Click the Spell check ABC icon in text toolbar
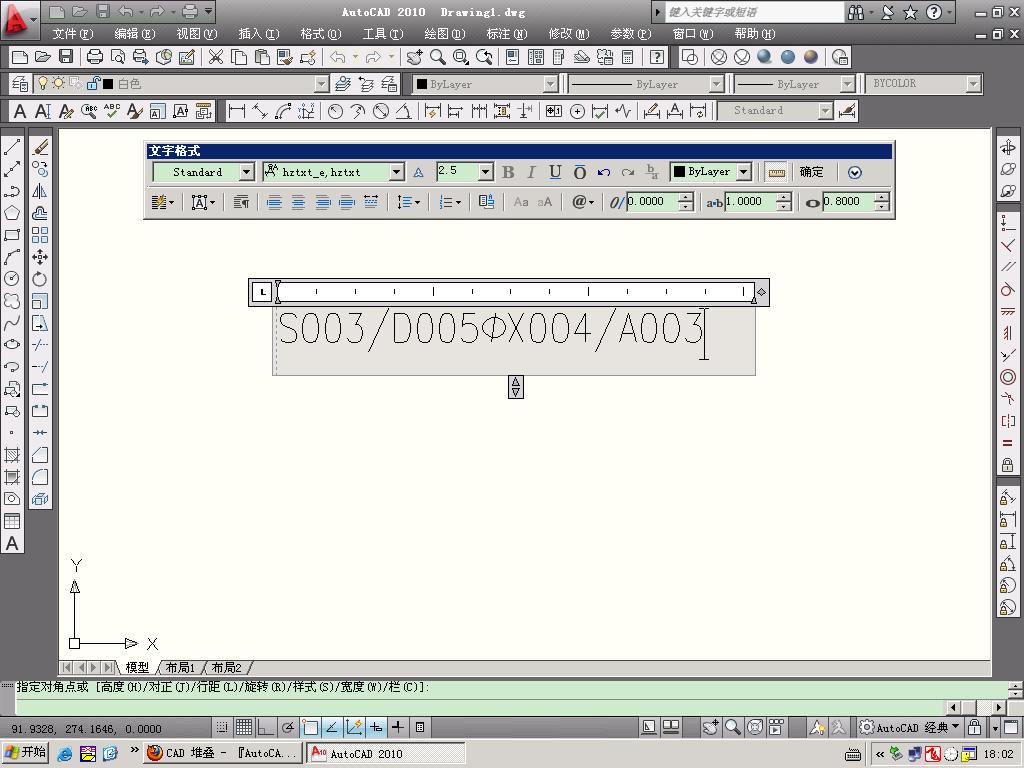Image resolution: width=1024 pixels, height=768 pixels. point(112,111)
